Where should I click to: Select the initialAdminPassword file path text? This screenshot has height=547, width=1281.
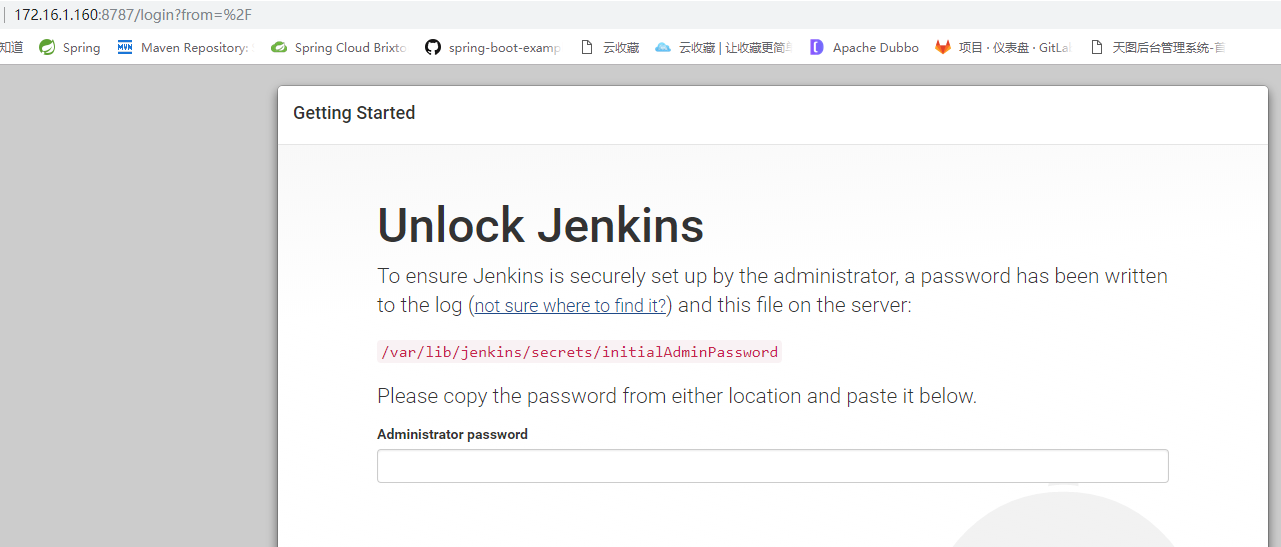[579, 352]
